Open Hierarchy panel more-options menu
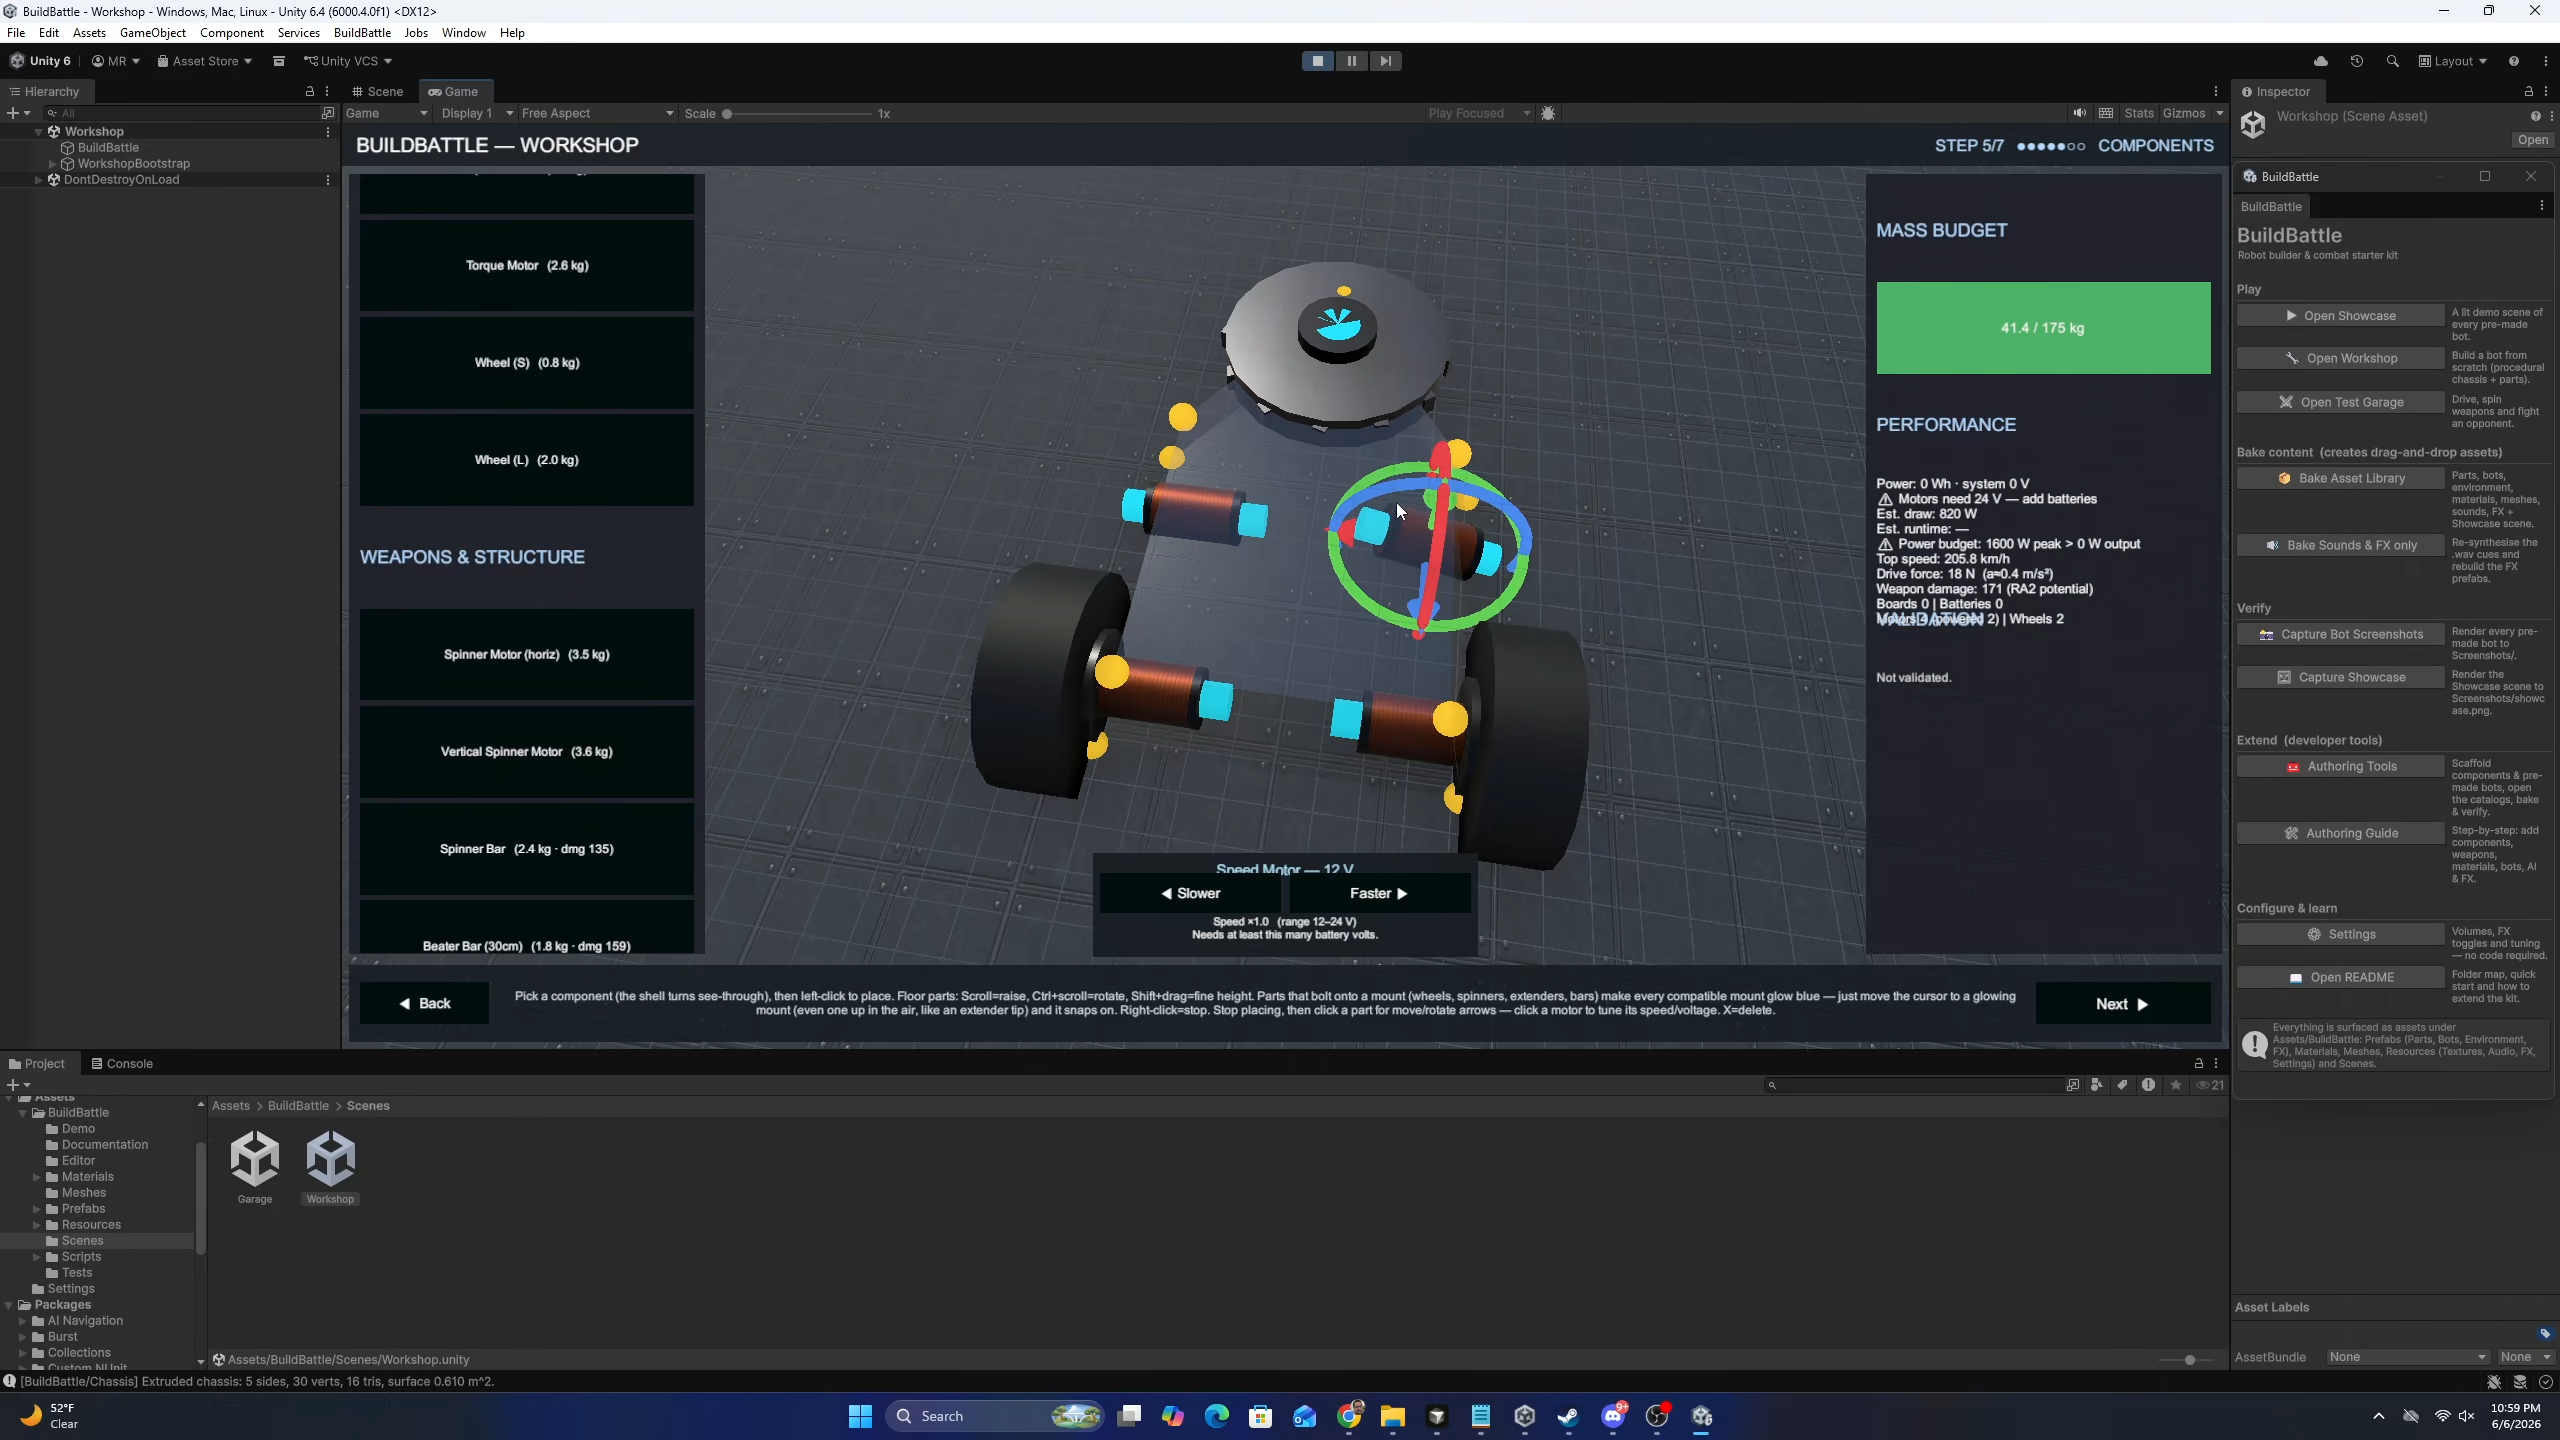This screenshot has height=1440, width=2560. [327, 91]
